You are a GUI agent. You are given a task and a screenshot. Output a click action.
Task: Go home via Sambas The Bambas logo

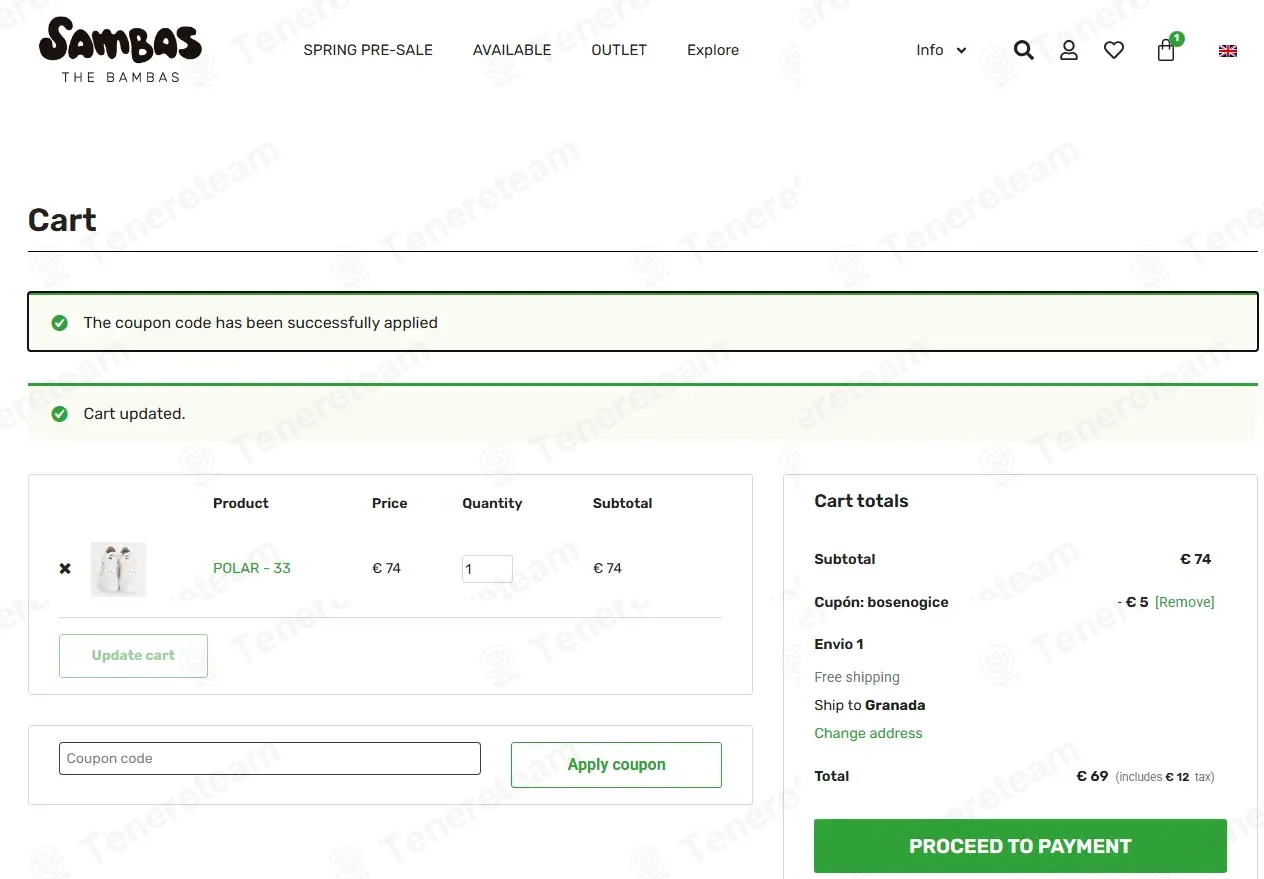[x=120, y=50]
